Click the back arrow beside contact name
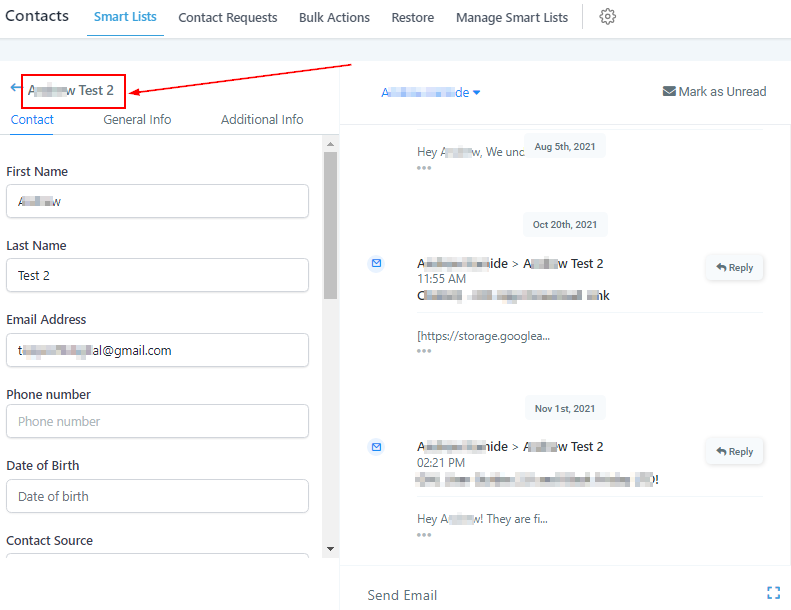The width and height of the screenshot is (791, 610). pyautogui.click(x=15, y=88)
